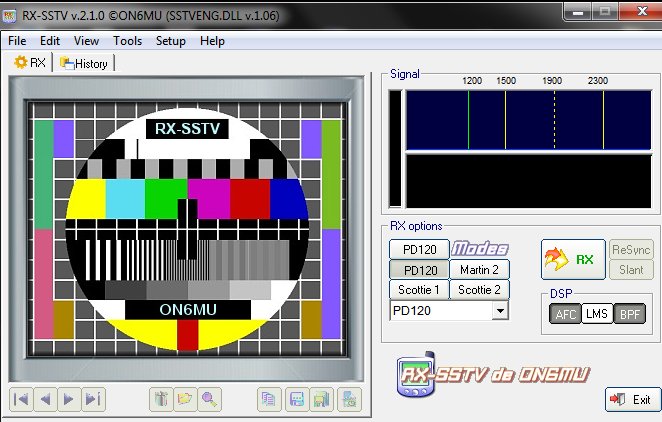
Task: Click the rightmost image-transfer toolbar icon
Action: point(350,399)
